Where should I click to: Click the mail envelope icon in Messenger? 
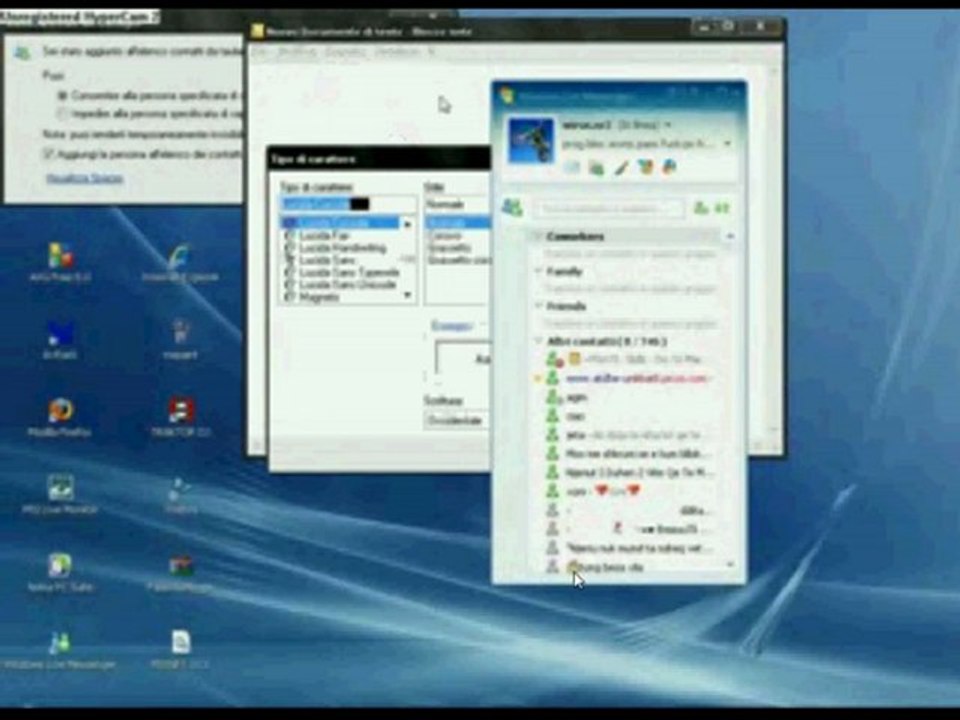click(x=571, y=167)
